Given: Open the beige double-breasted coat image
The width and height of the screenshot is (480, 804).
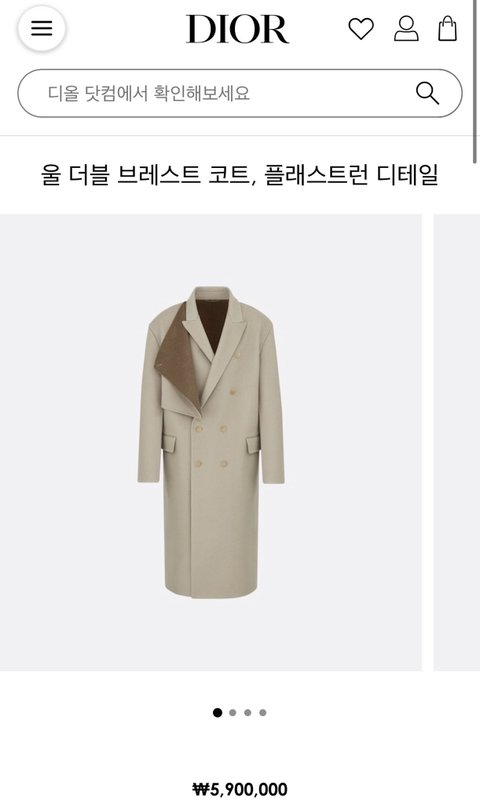Looking at the screenshot, I should 211,442.
